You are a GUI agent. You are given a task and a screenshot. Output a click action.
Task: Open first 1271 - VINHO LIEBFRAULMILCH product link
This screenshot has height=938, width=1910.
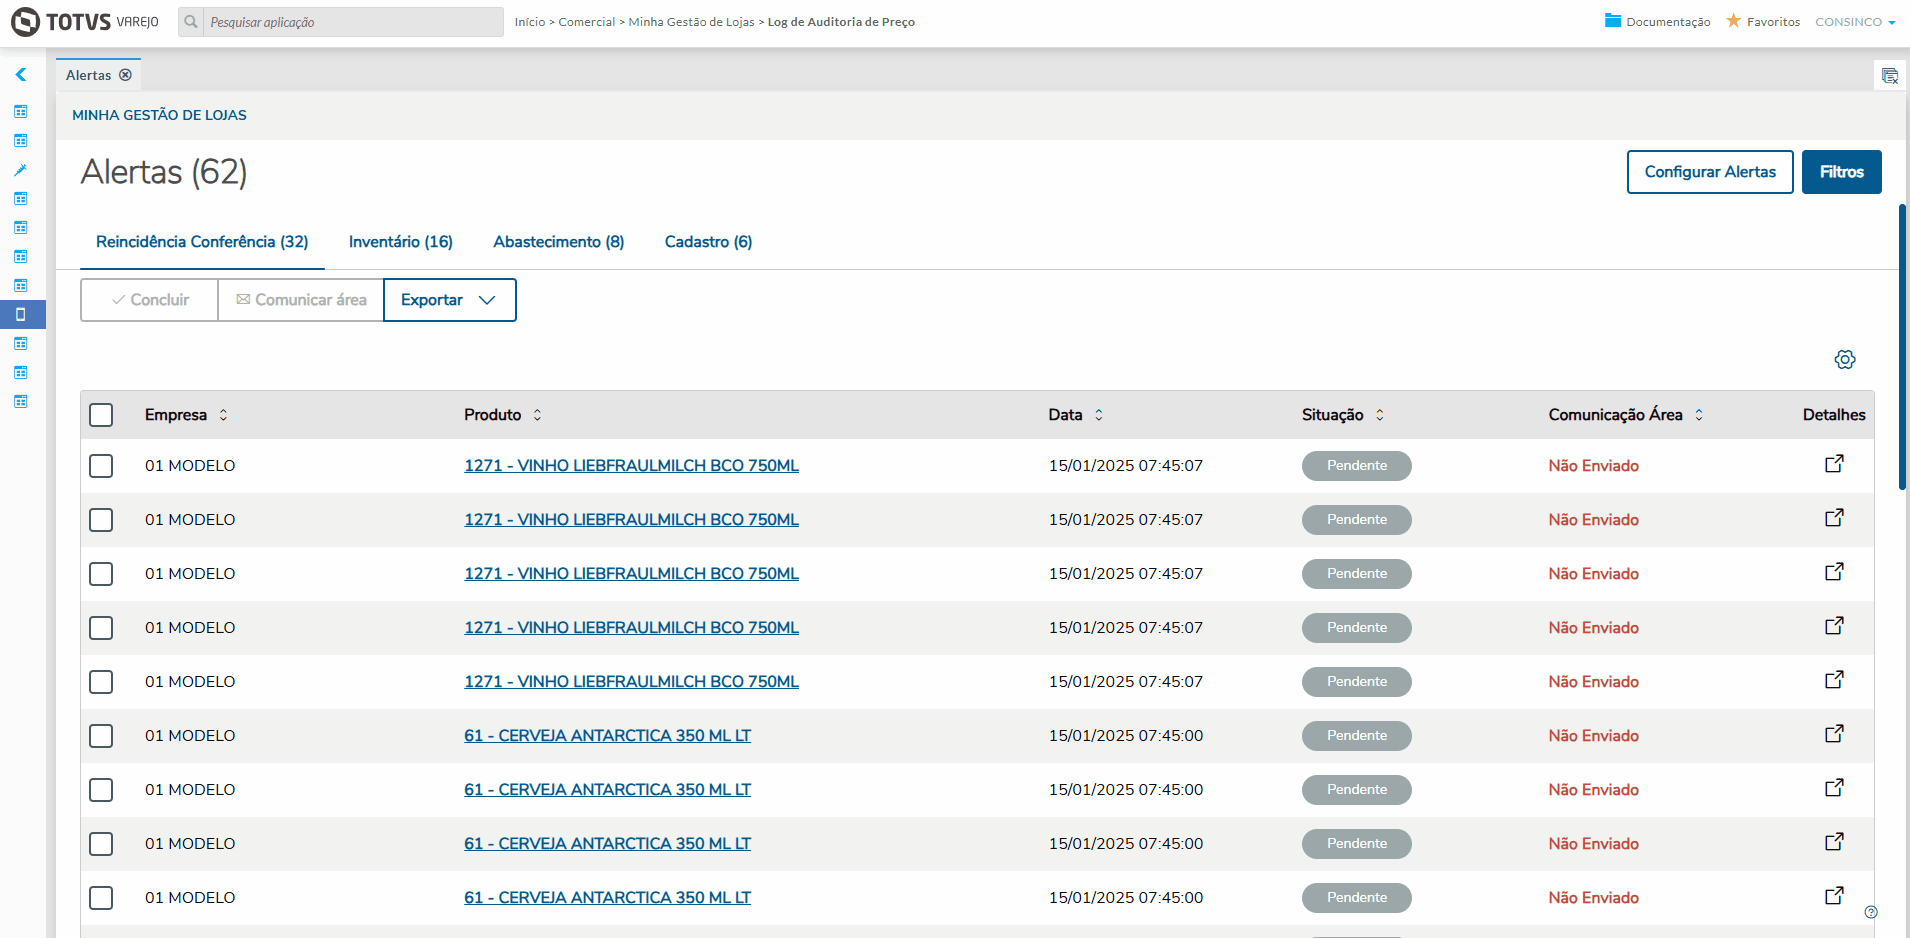[x=631, y=466]
